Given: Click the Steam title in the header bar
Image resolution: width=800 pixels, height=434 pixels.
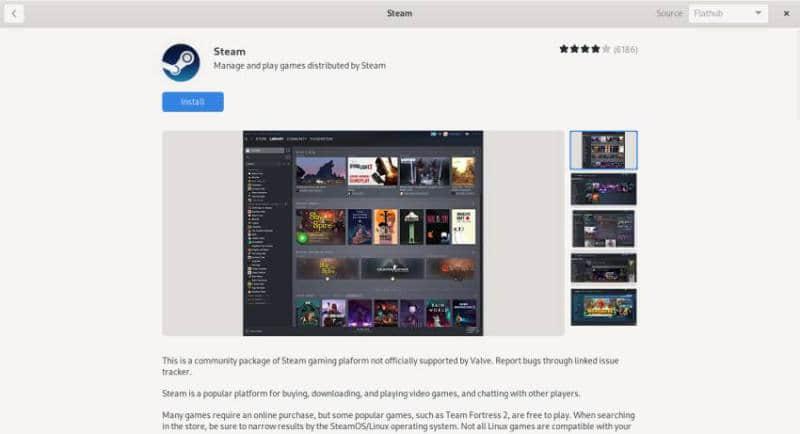Looking at the screenshot, I should [399, 14].
